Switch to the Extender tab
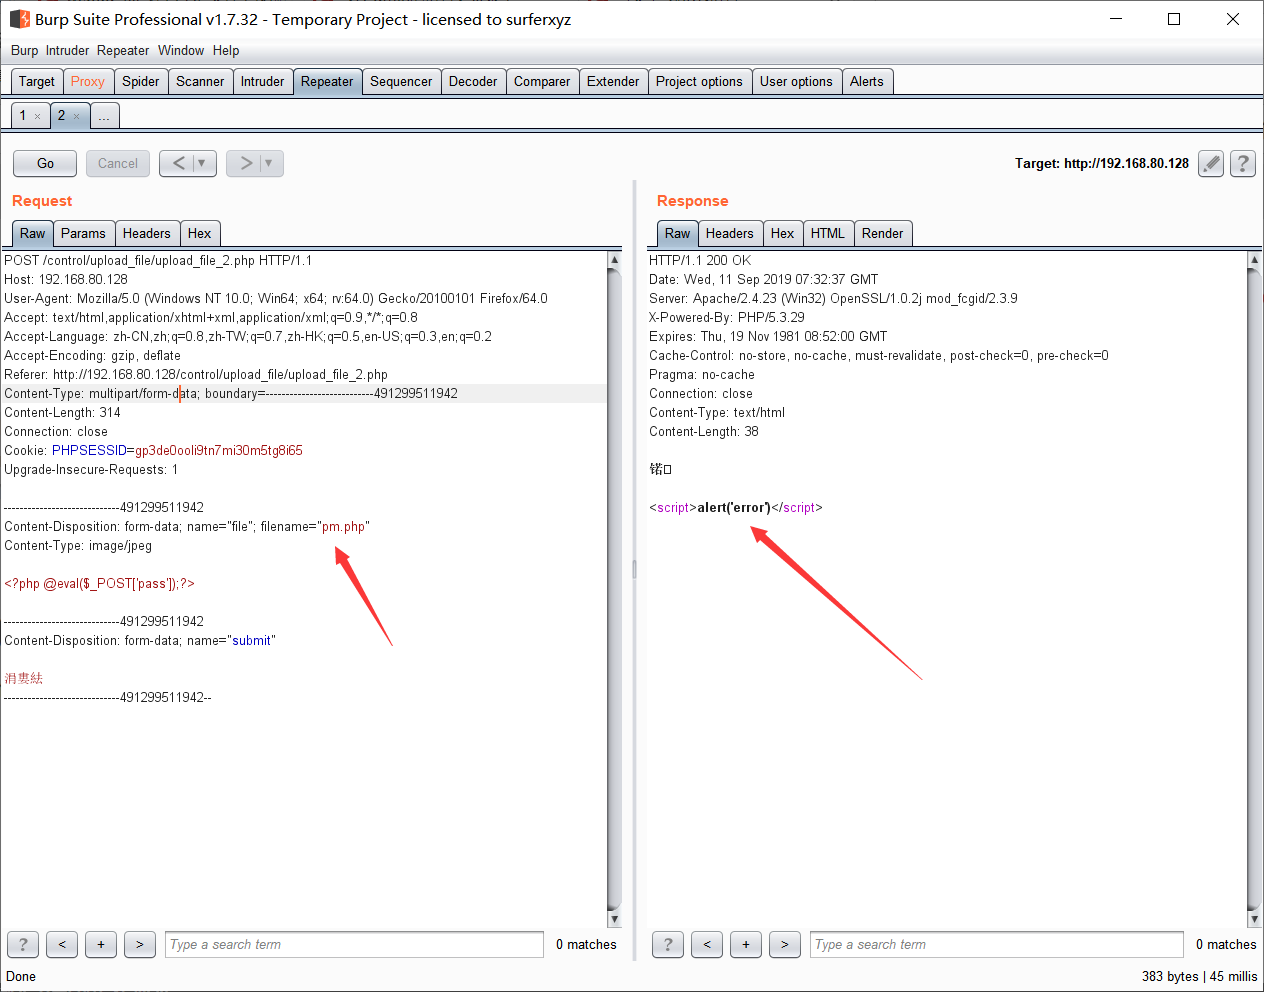This screenshot has height=992, width=1264. pyautogui.click(x=613, y=82)
